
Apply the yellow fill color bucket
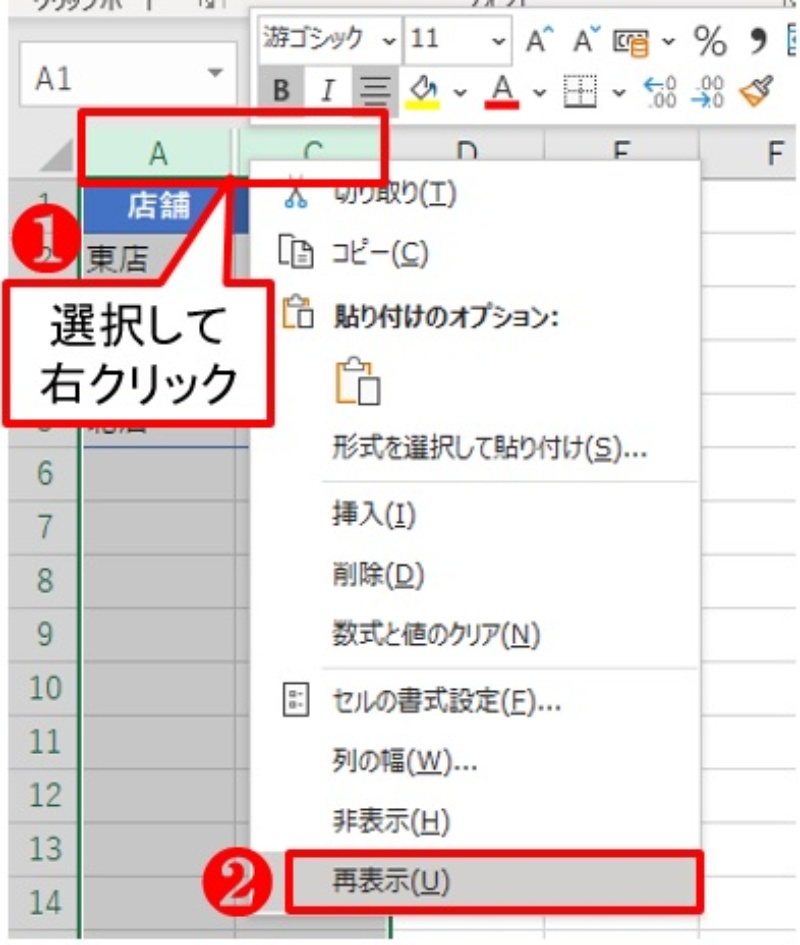(x=423, y=92)
